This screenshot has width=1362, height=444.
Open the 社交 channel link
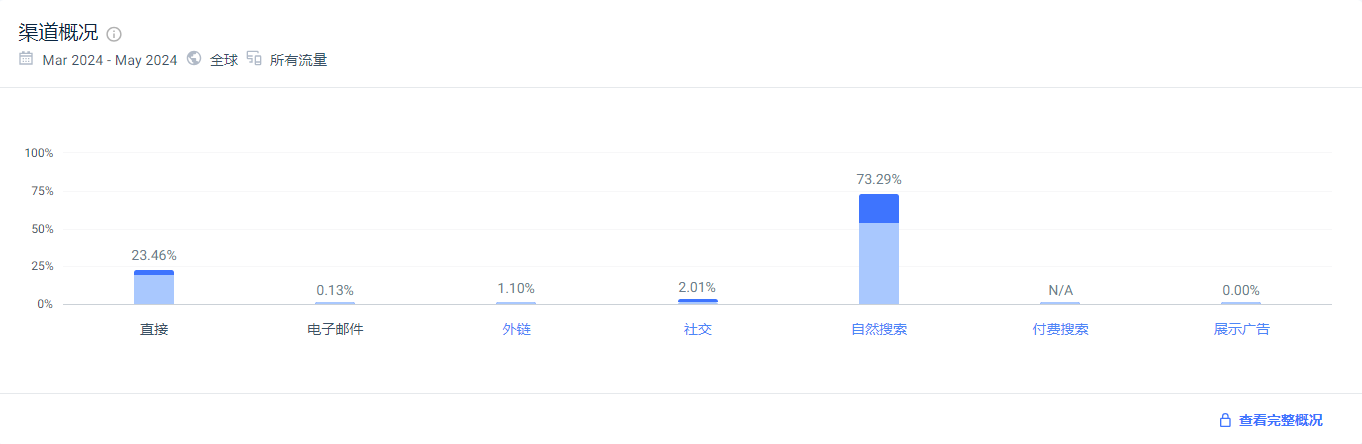pyautogui.click(x=698, y=329)
